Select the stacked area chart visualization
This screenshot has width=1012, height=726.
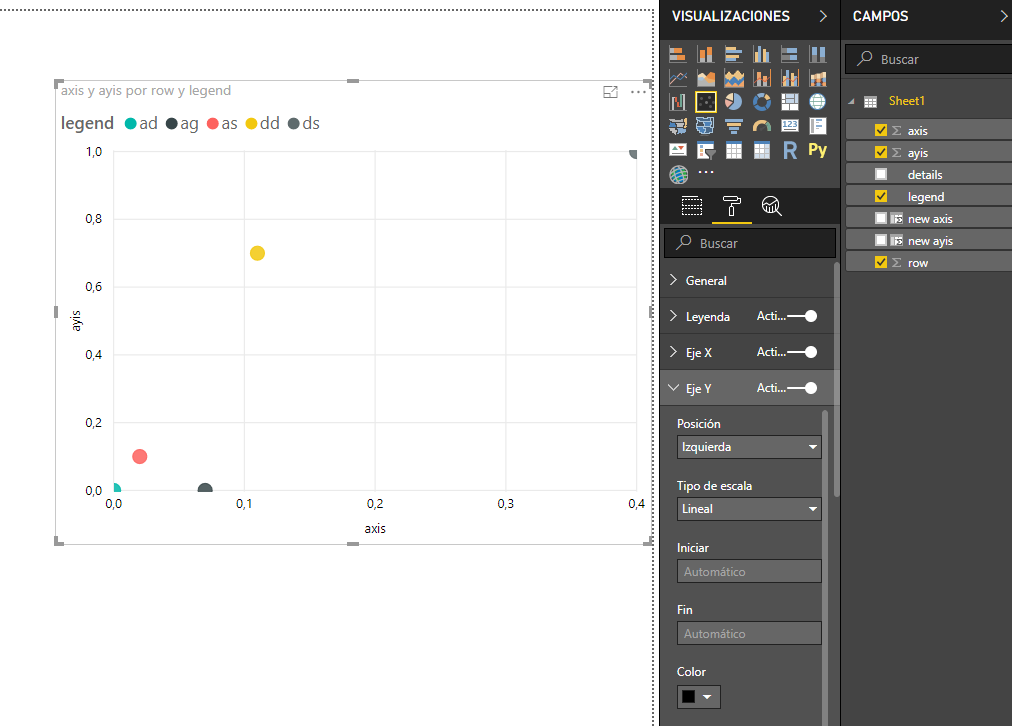pos(734,78)
